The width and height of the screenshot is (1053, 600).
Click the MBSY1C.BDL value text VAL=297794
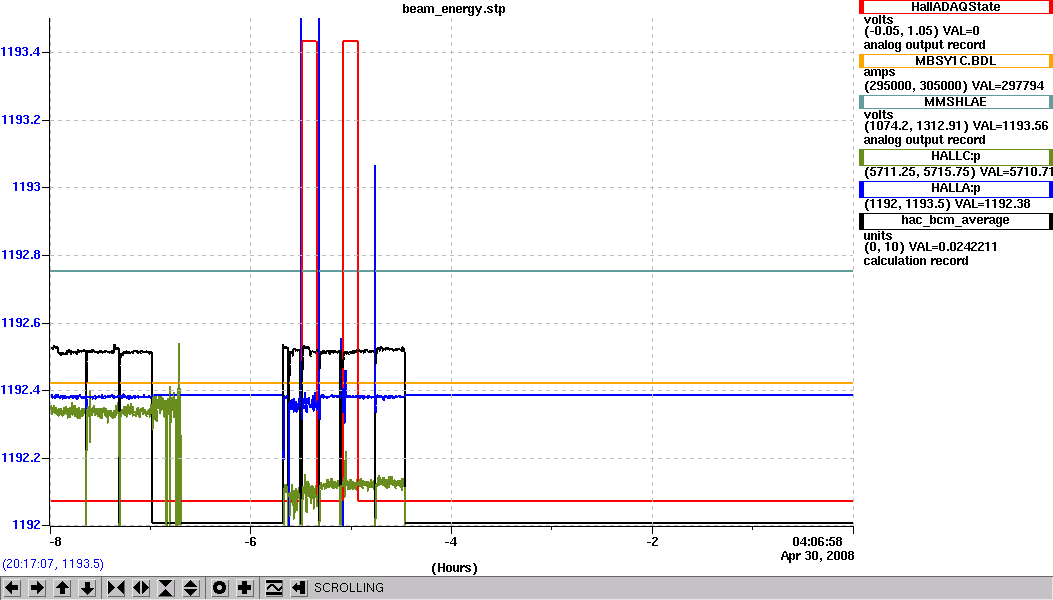point(1009,86)
